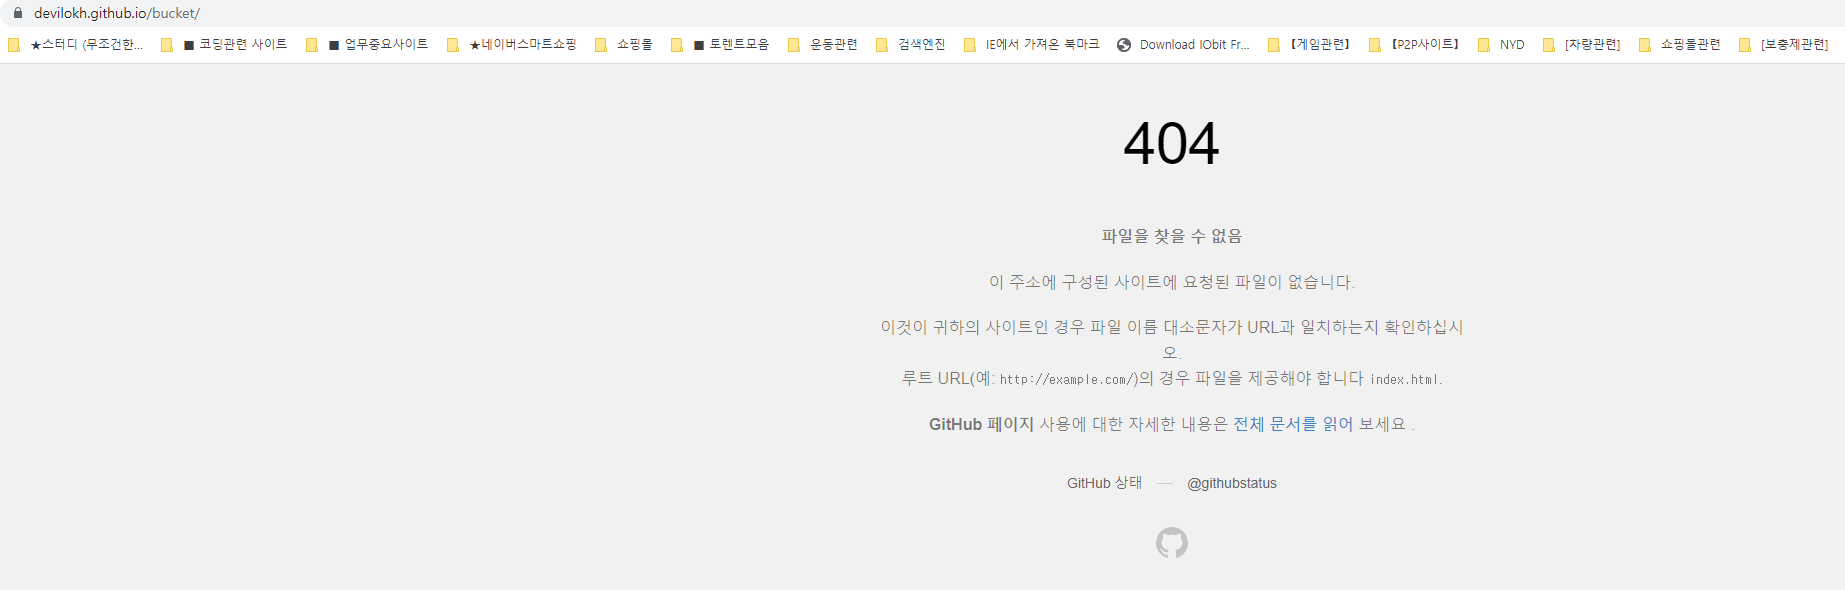This screenshot has height=590, width=1845.
Task: Select the devilokh.github.io/bucket/ address text
Action: 117,13
